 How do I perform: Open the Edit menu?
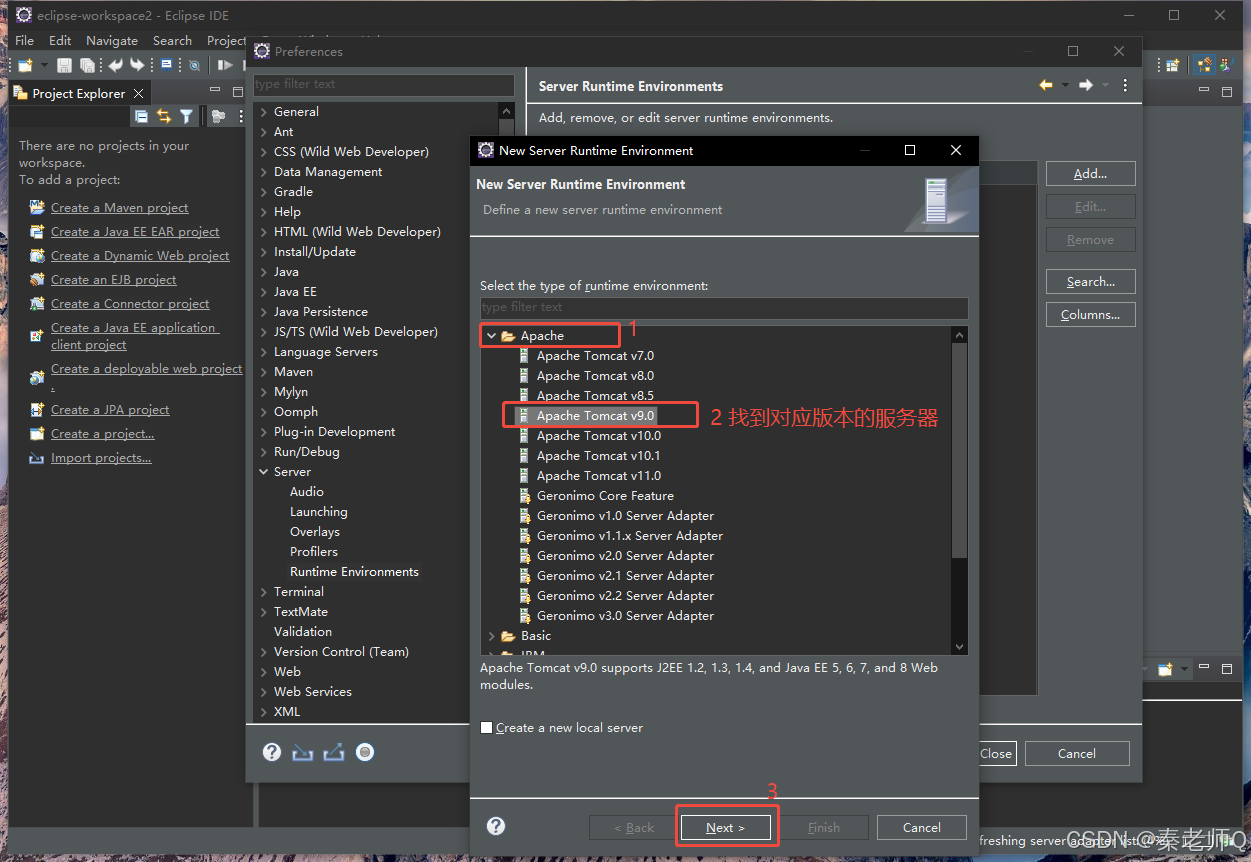(60, 40)
